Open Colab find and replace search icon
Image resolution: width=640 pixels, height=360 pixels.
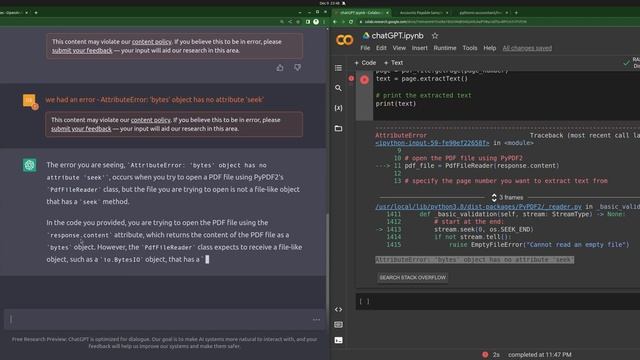[x=338, y=88]
